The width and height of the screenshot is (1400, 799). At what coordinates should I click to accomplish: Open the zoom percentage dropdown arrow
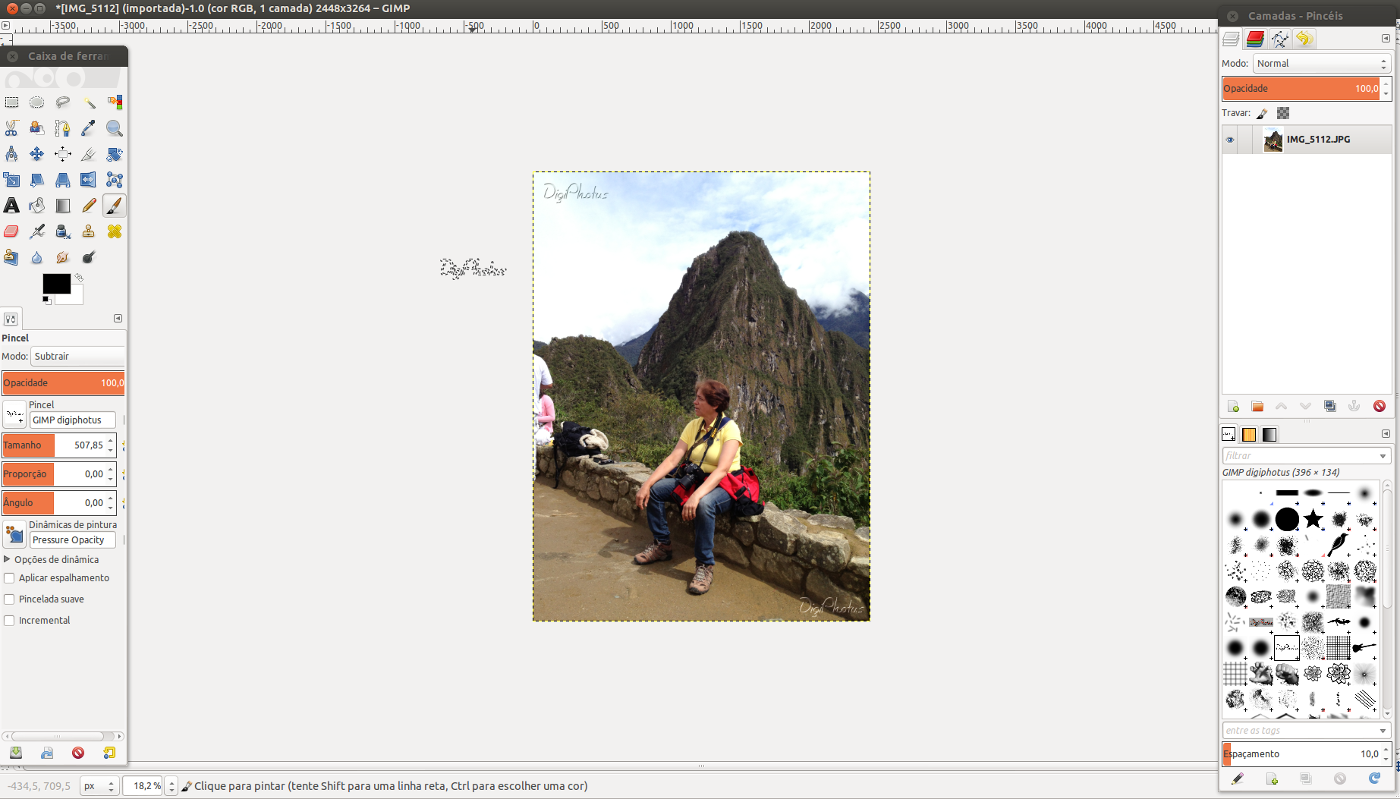pos(171,786)
